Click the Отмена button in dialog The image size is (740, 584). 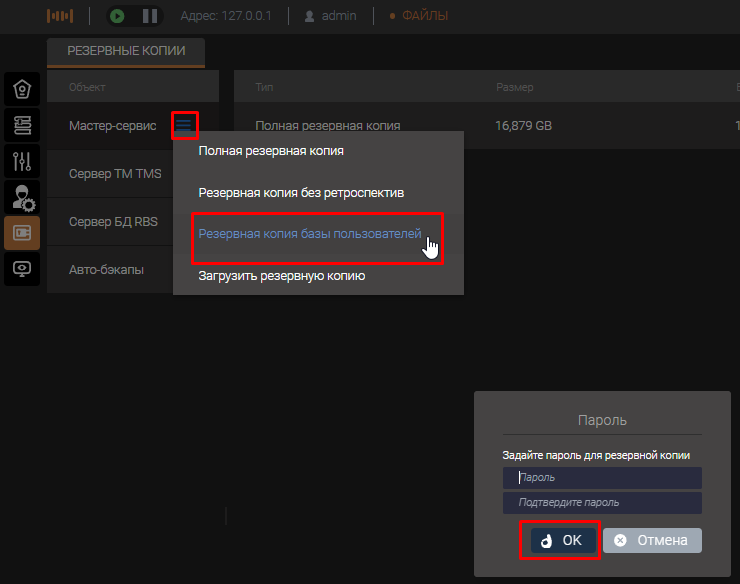coord(652,540)
